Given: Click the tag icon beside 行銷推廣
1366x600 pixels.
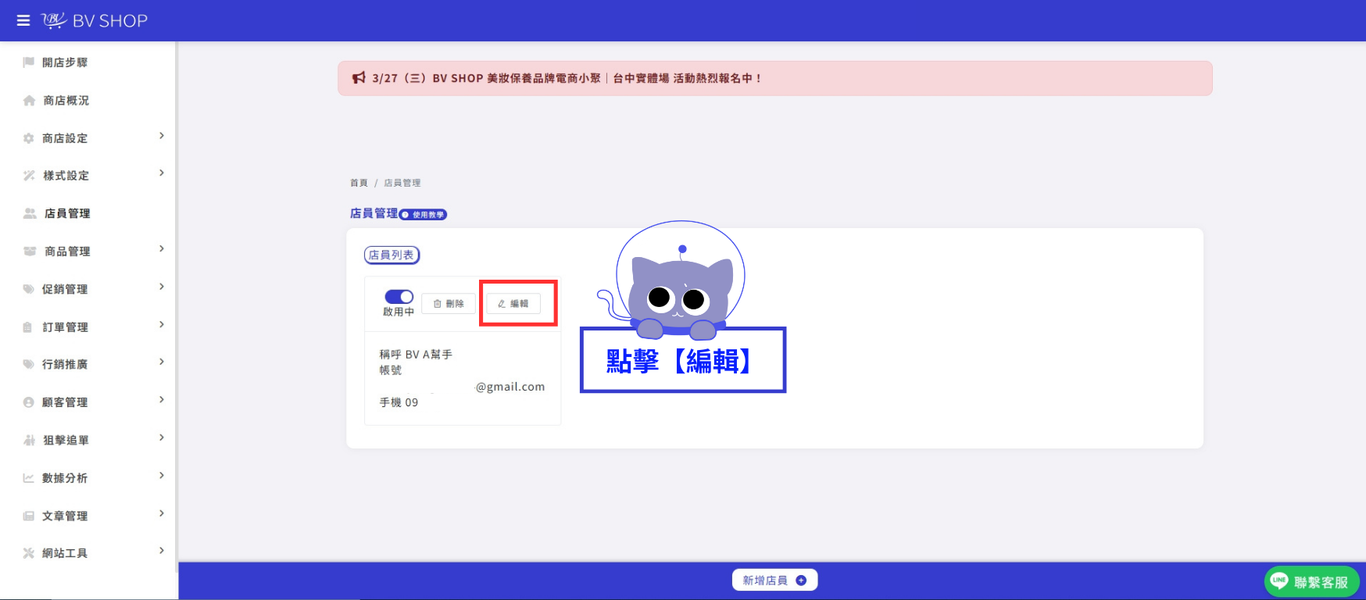Looking at the screenshot, I should [x=29, y=365].
